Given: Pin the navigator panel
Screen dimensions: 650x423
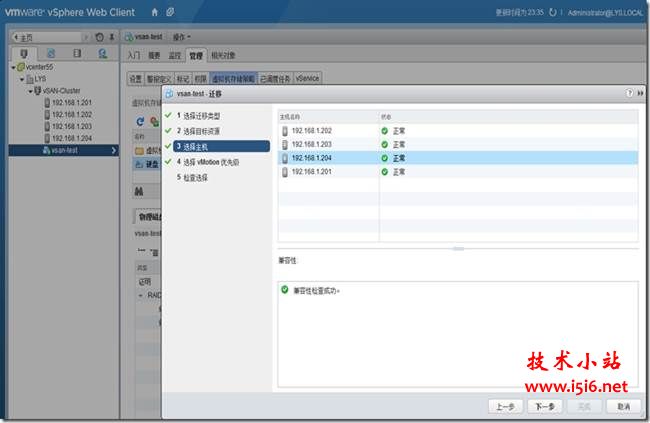Looking at the screenshot, I should [112, 37].
